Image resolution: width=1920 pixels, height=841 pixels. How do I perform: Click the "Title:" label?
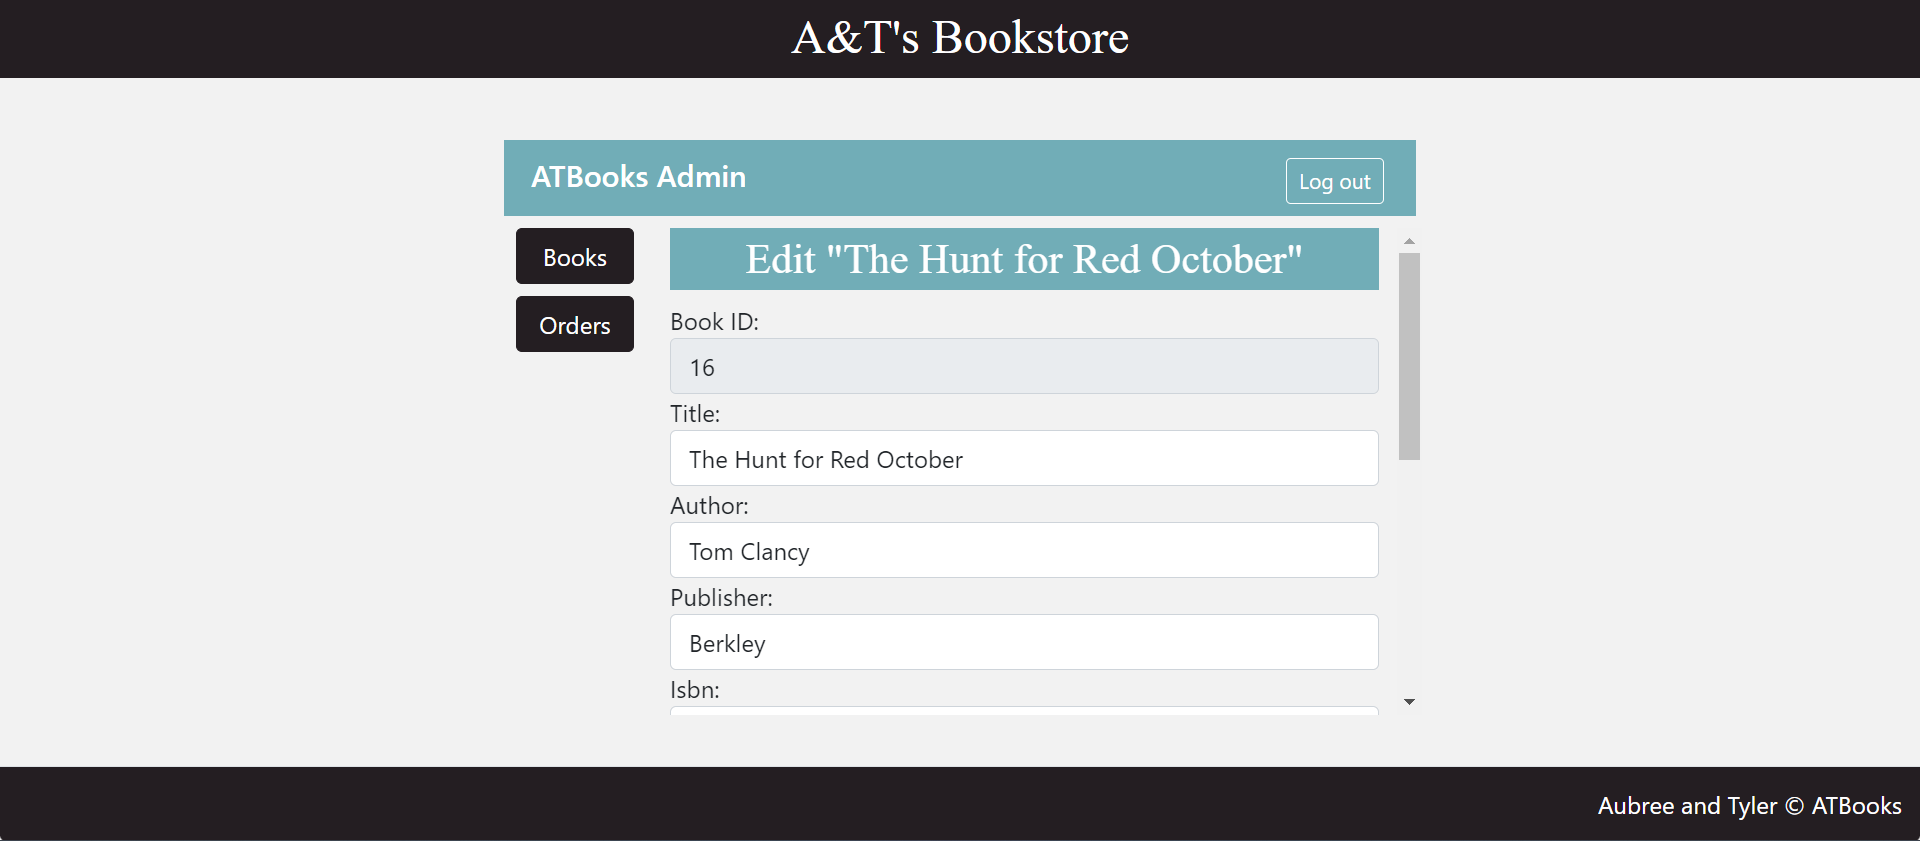[695, 414]
